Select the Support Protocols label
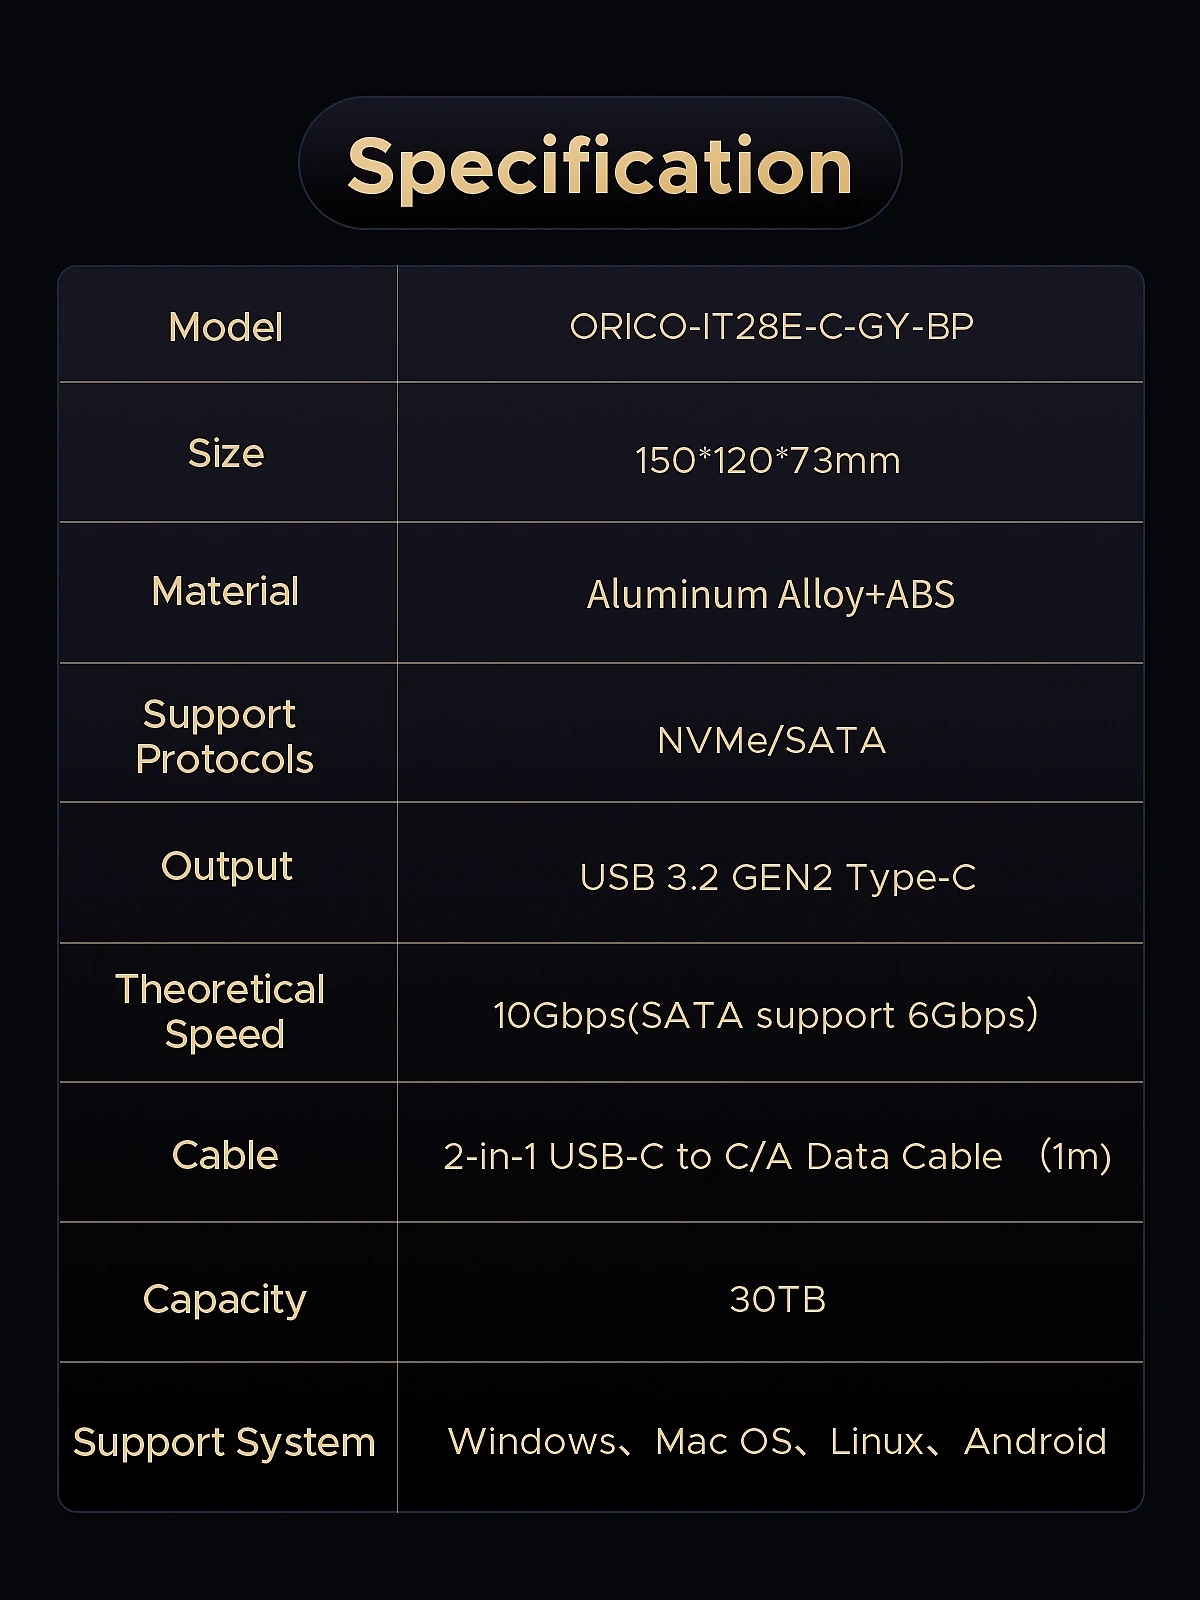The height and width of the screenshot is (1600, 1200). (x=224, y=736)
